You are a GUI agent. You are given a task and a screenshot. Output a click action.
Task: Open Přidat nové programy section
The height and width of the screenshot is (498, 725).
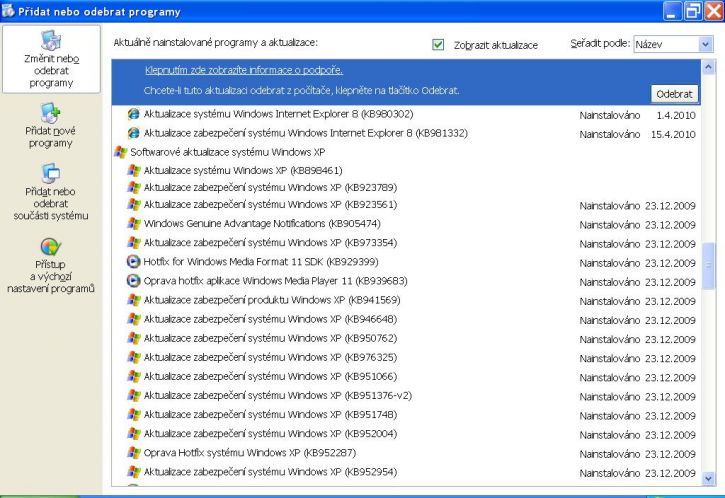tap(50, 125)
